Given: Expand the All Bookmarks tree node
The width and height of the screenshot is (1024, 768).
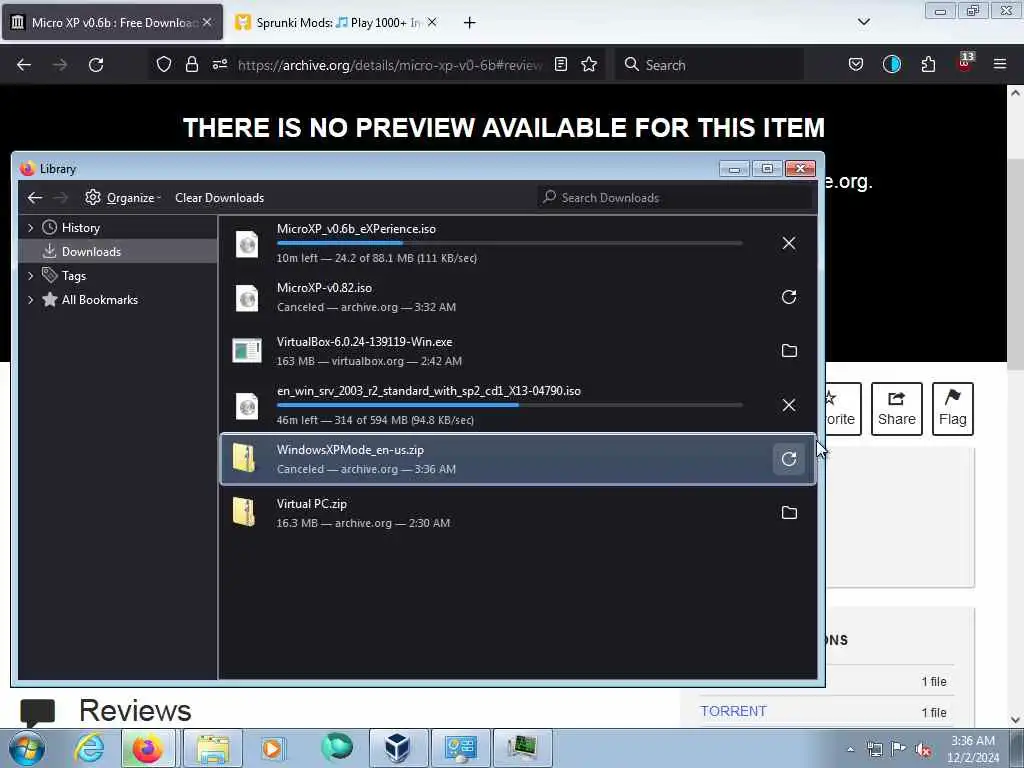Looking at the screenshot, I should tap(31, 300).
